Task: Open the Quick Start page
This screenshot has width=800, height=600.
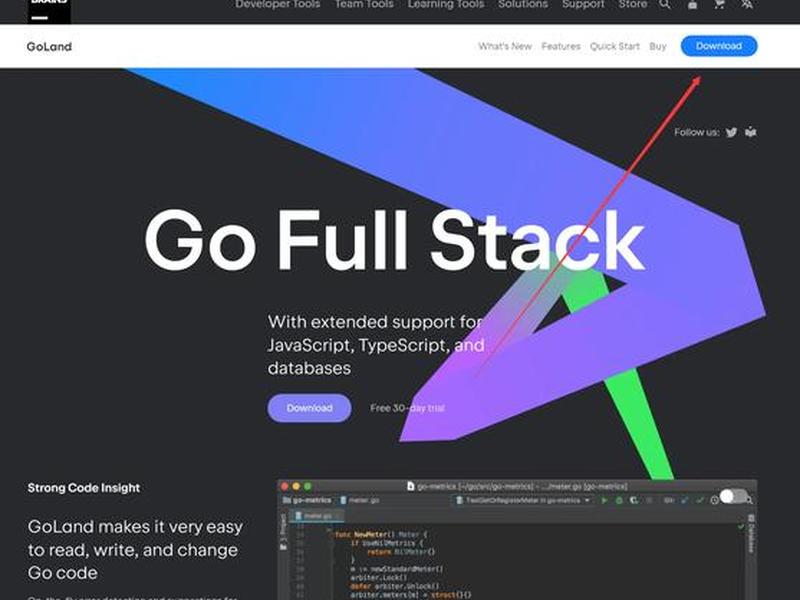Action: click(x=614, y=46)
